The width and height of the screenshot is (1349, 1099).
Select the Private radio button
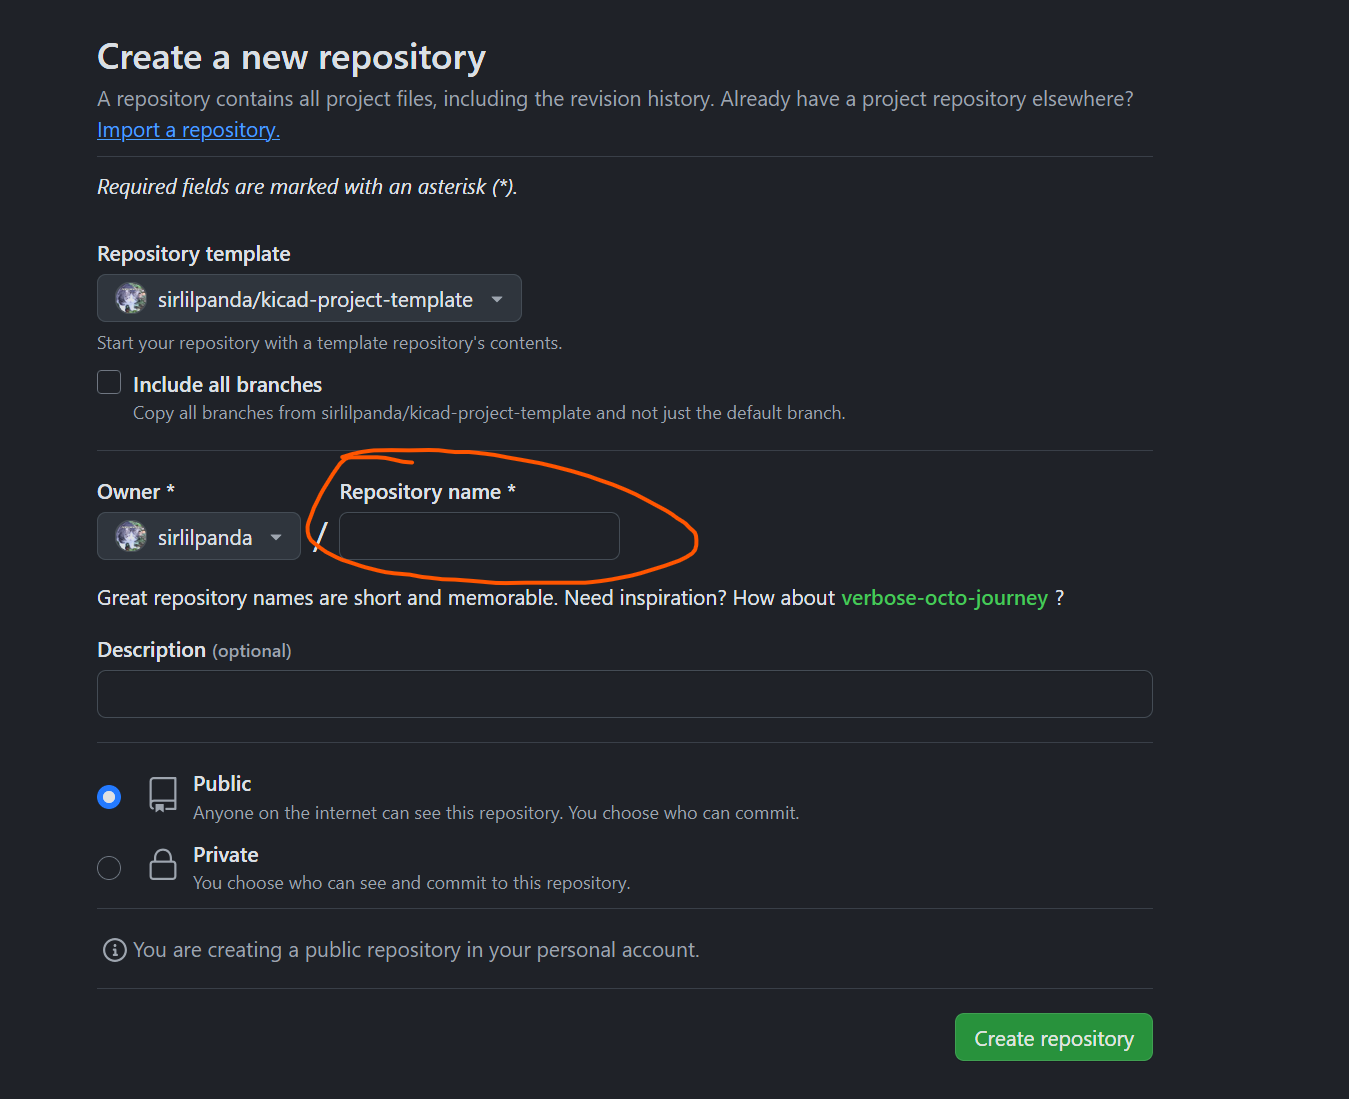click(109, 867)
